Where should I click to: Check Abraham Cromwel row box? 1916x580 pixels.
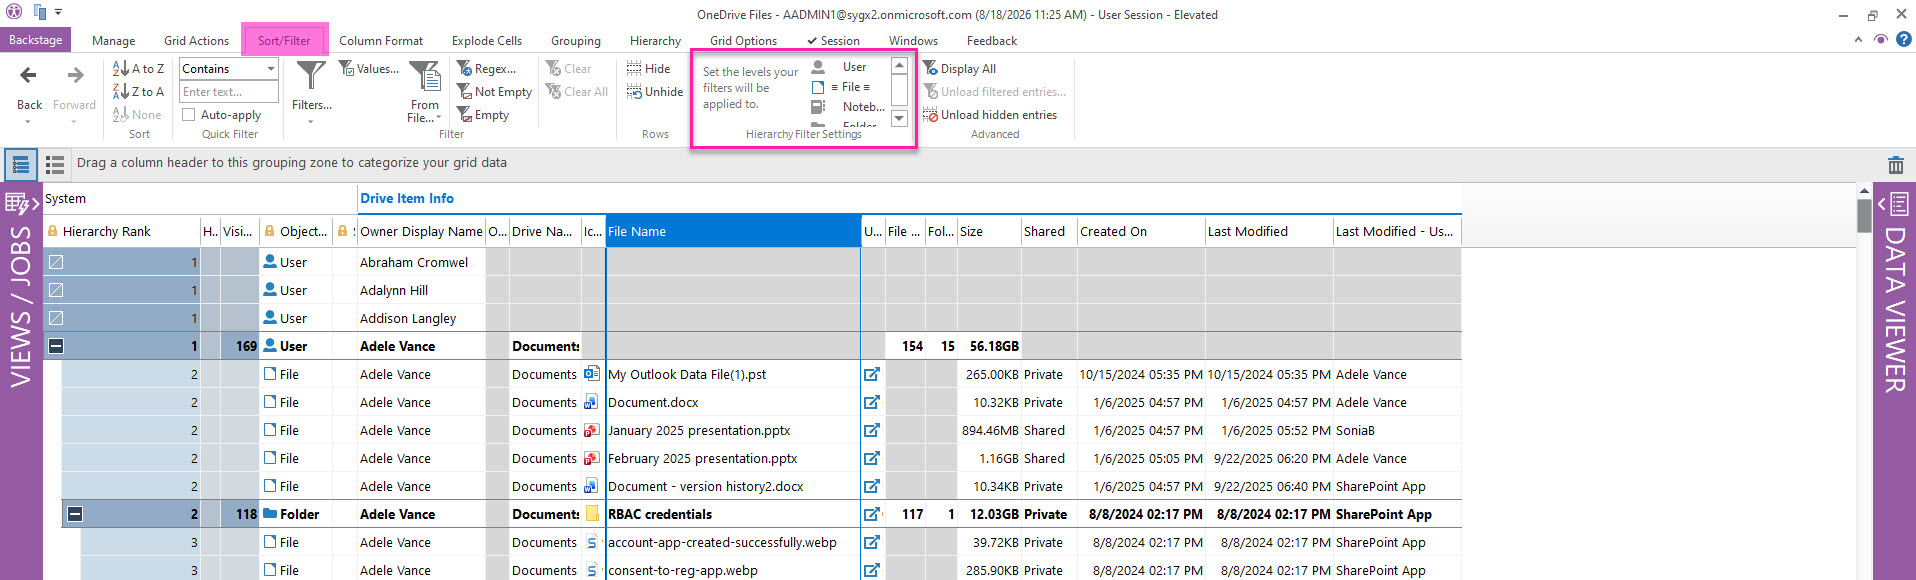[x=56, y=262]
